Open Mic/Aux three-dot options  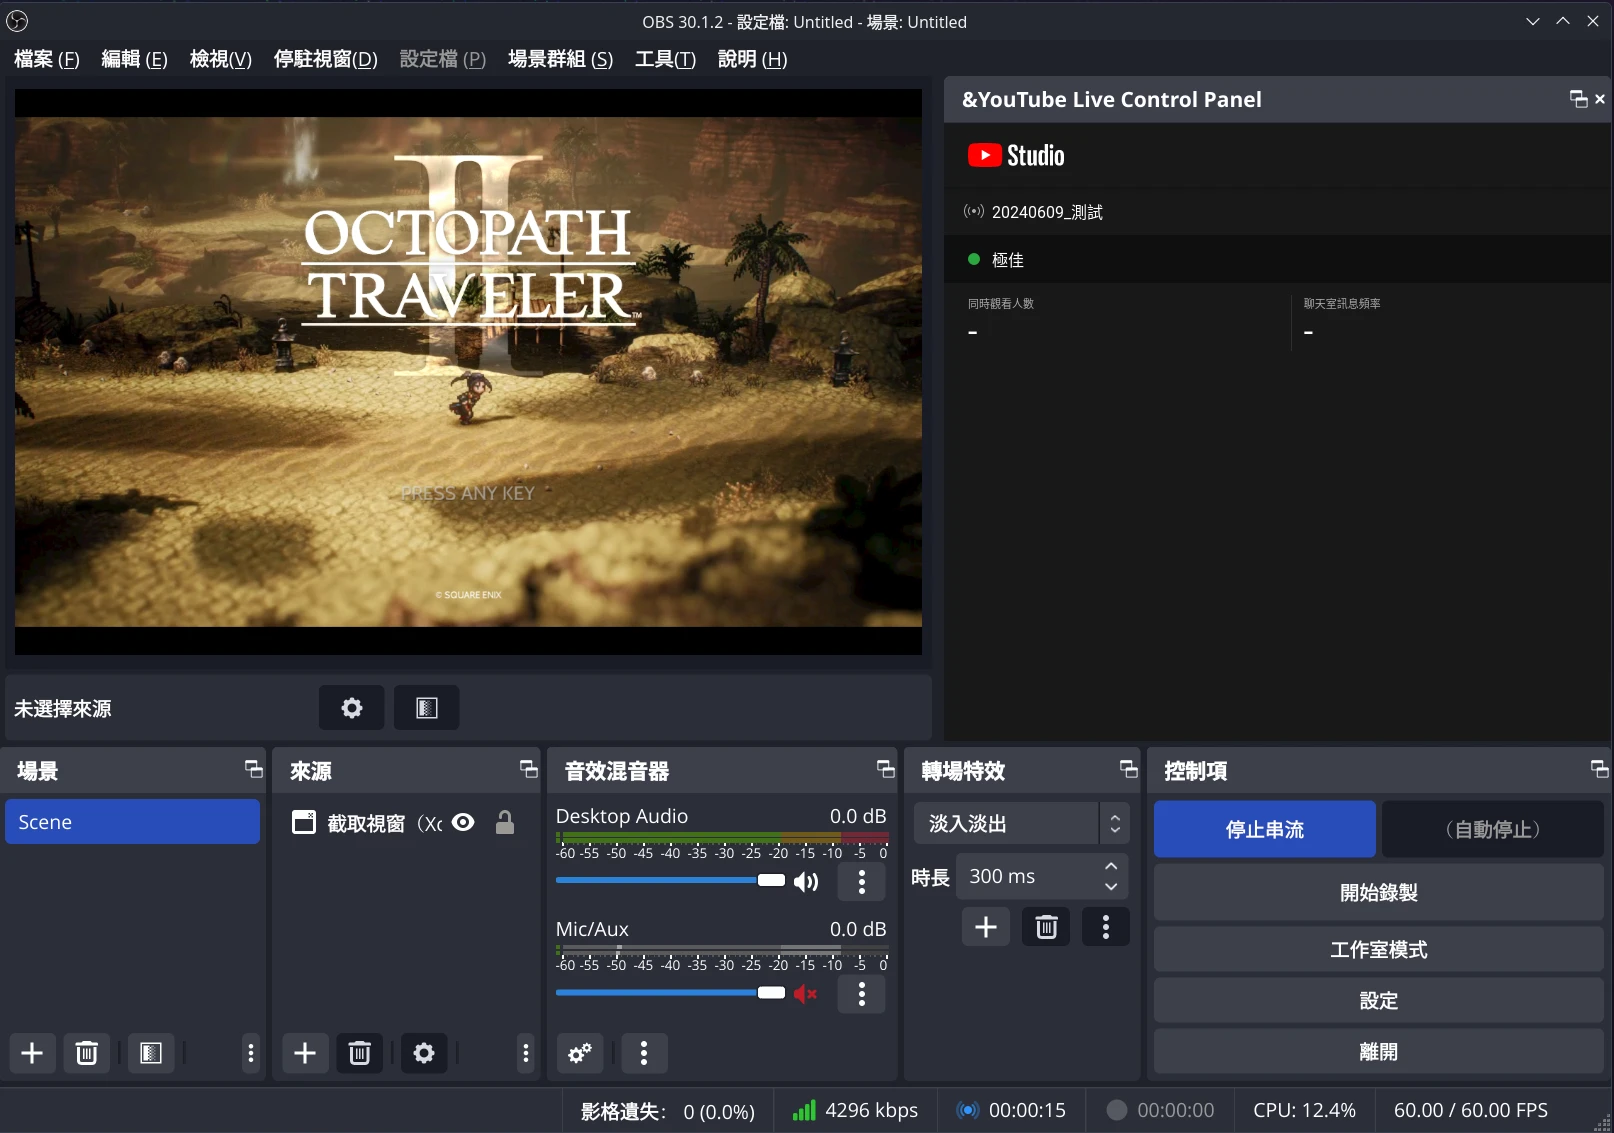862,994
